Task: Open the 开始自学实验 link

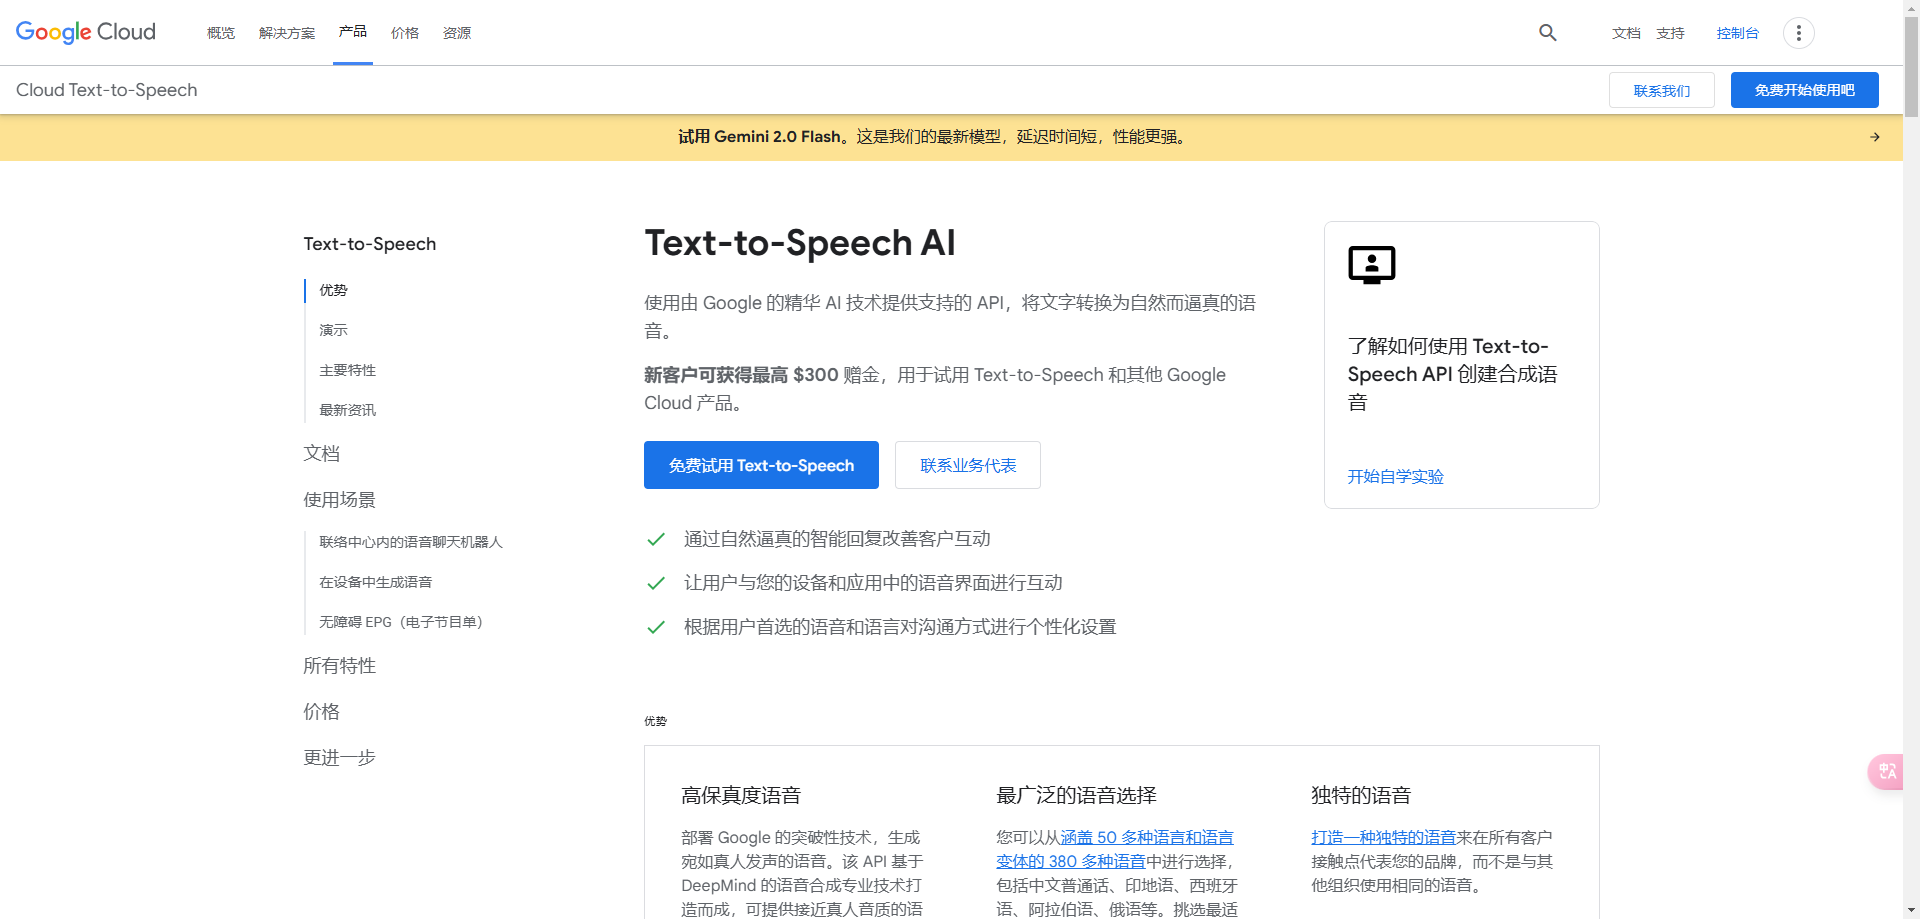Action: click(x=1395, y=476)
